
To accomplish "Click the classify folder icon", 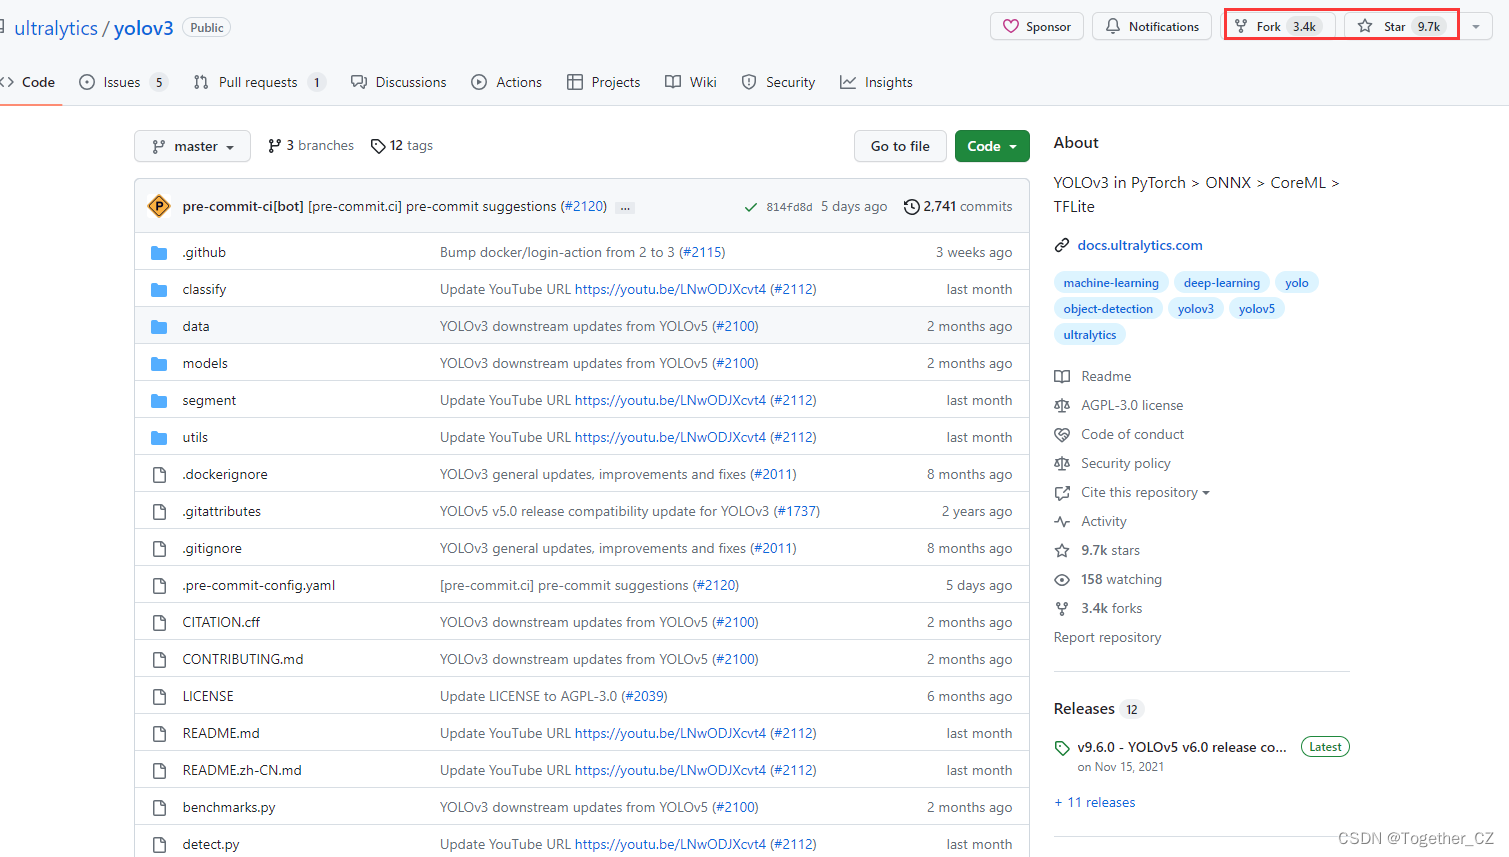I will click(x=159, y=290).
